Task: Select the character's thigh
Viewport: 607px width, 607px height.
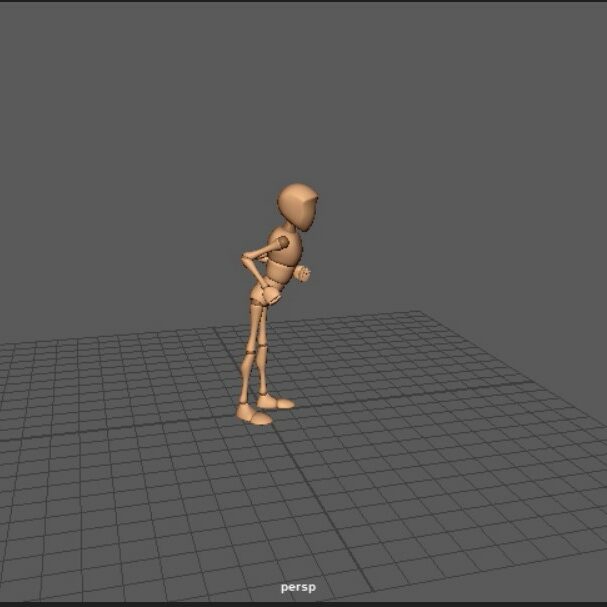Action: click(x=258, y=322)
